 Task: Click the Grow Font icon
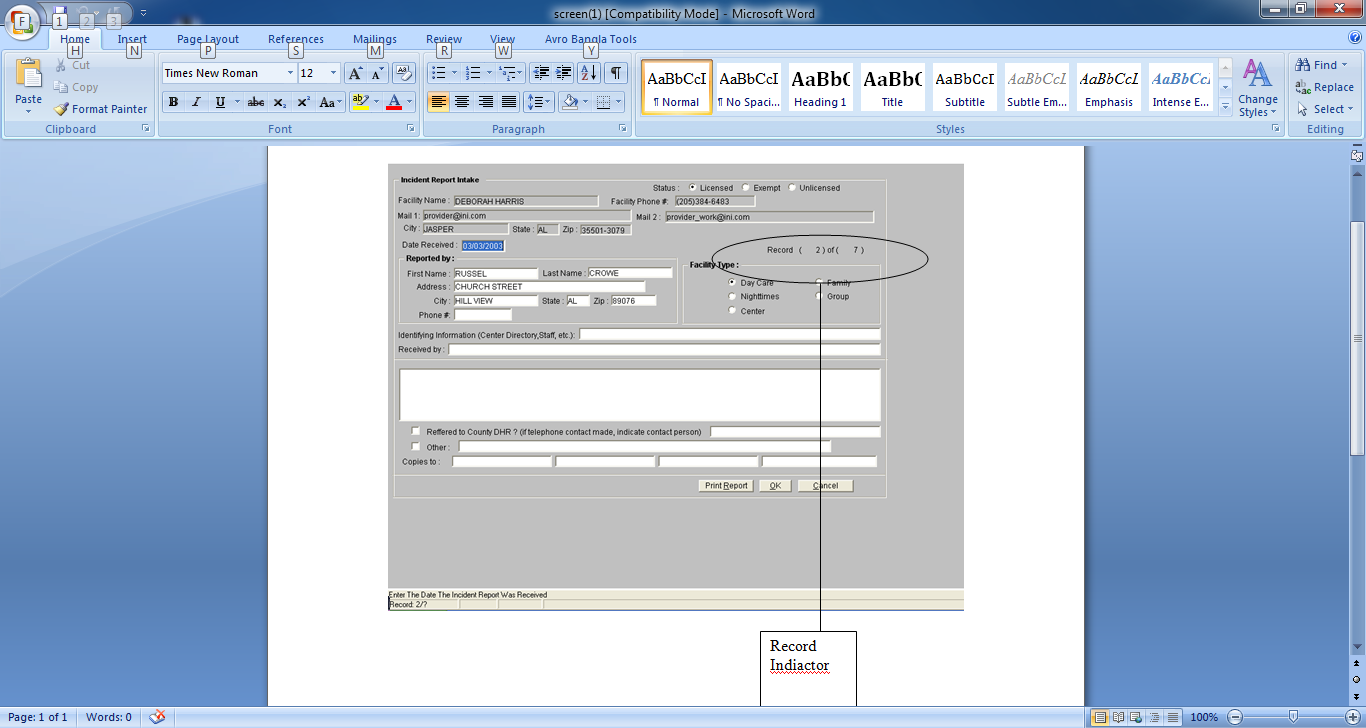[355, 73]
